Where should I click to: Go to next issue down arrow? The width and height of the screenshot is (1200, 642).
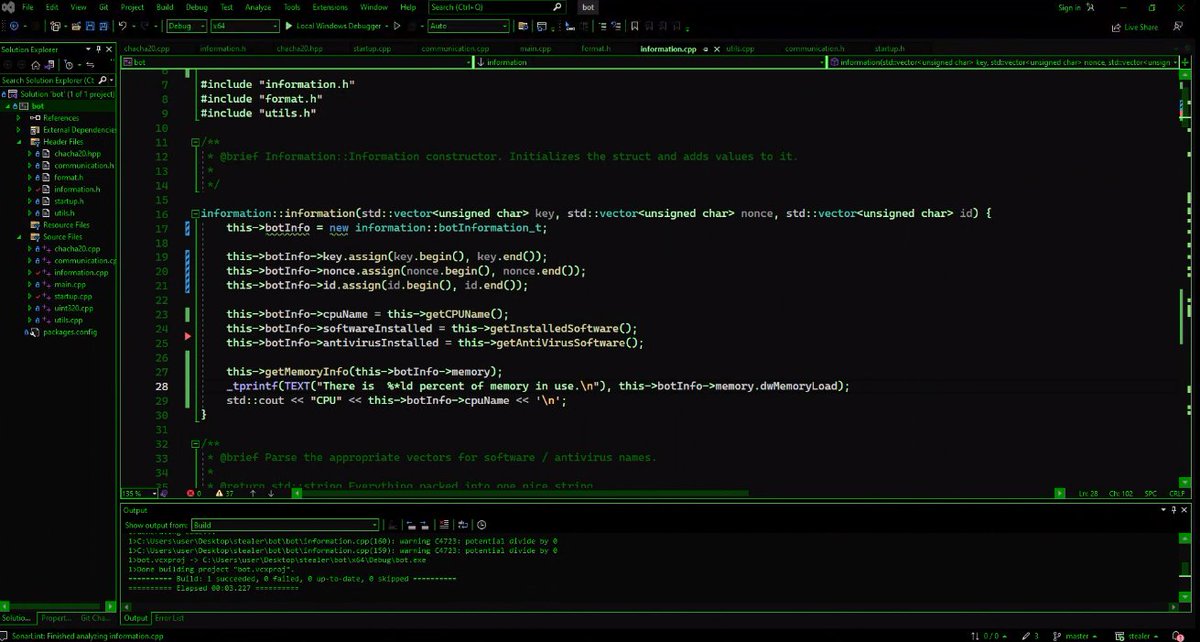[271, 493]
